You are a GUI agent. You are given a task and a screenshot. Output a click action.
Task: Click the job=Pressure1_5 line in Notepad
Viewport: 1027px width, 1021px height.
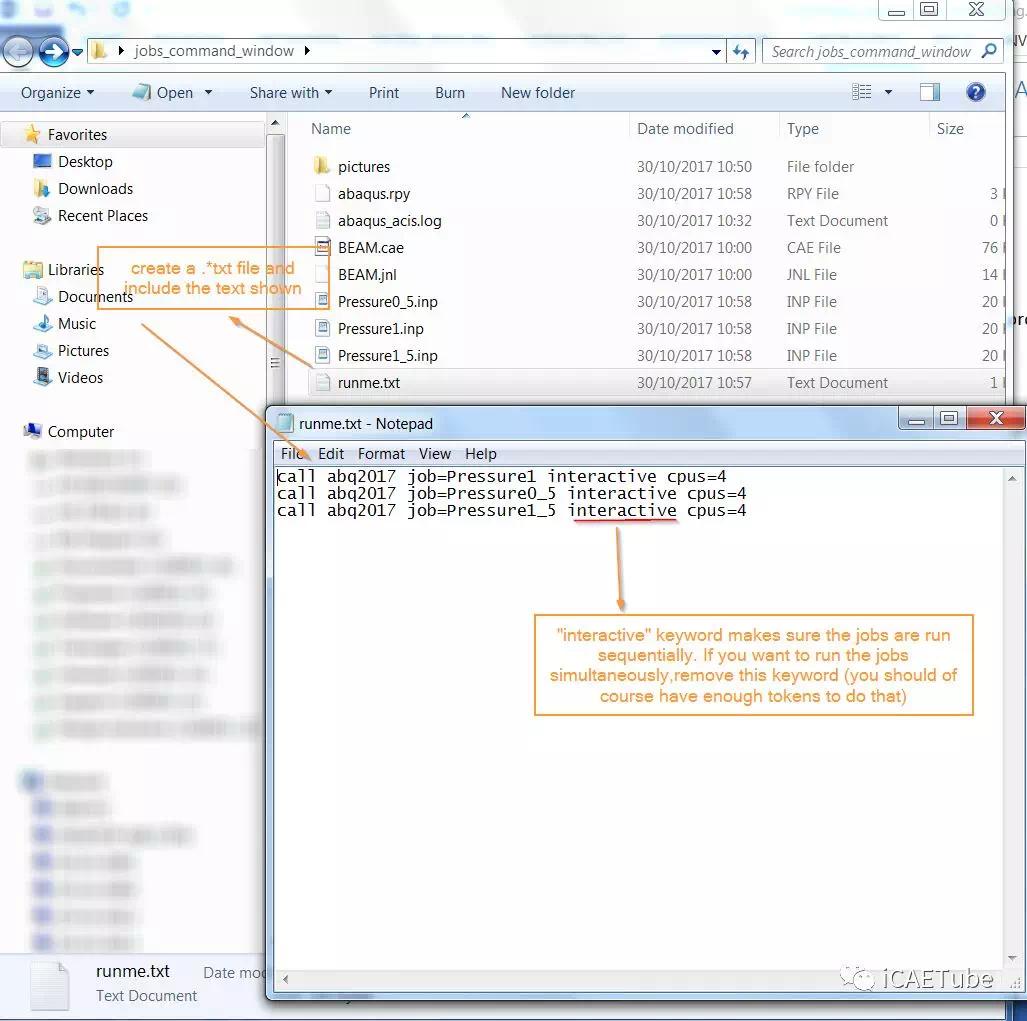511,511
